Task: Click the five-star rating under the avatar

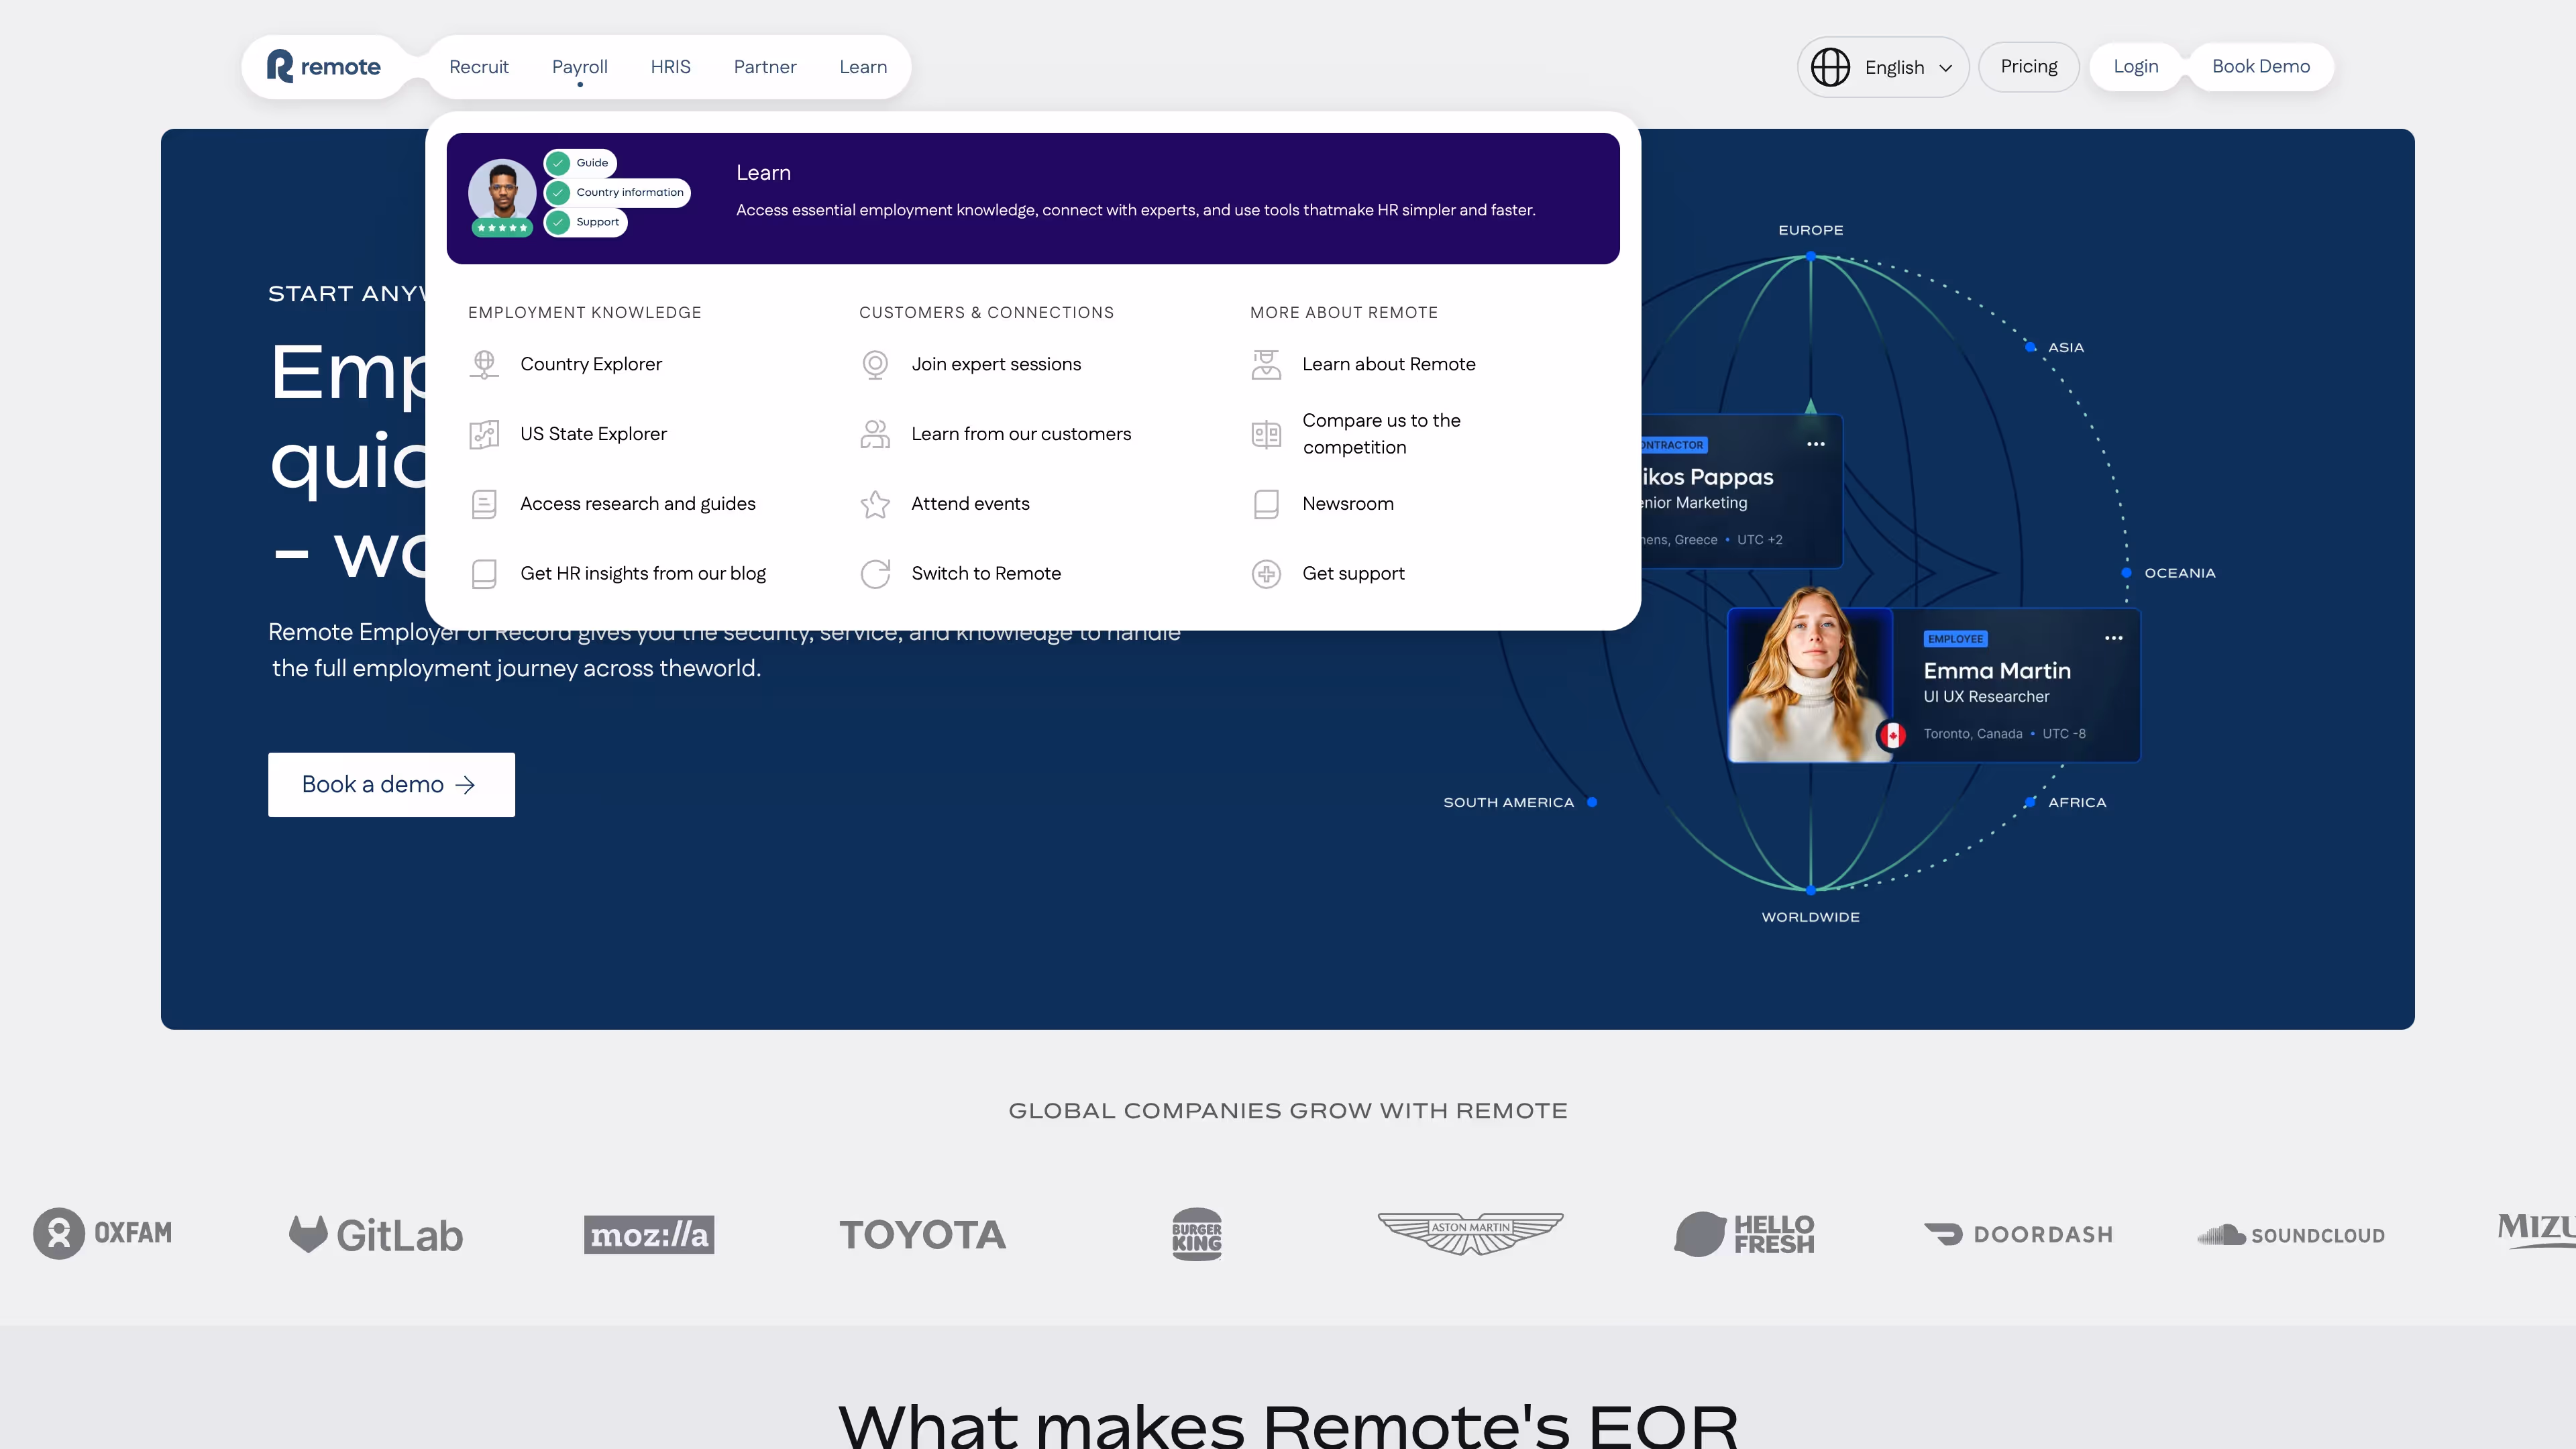Action: coord(502,228)
